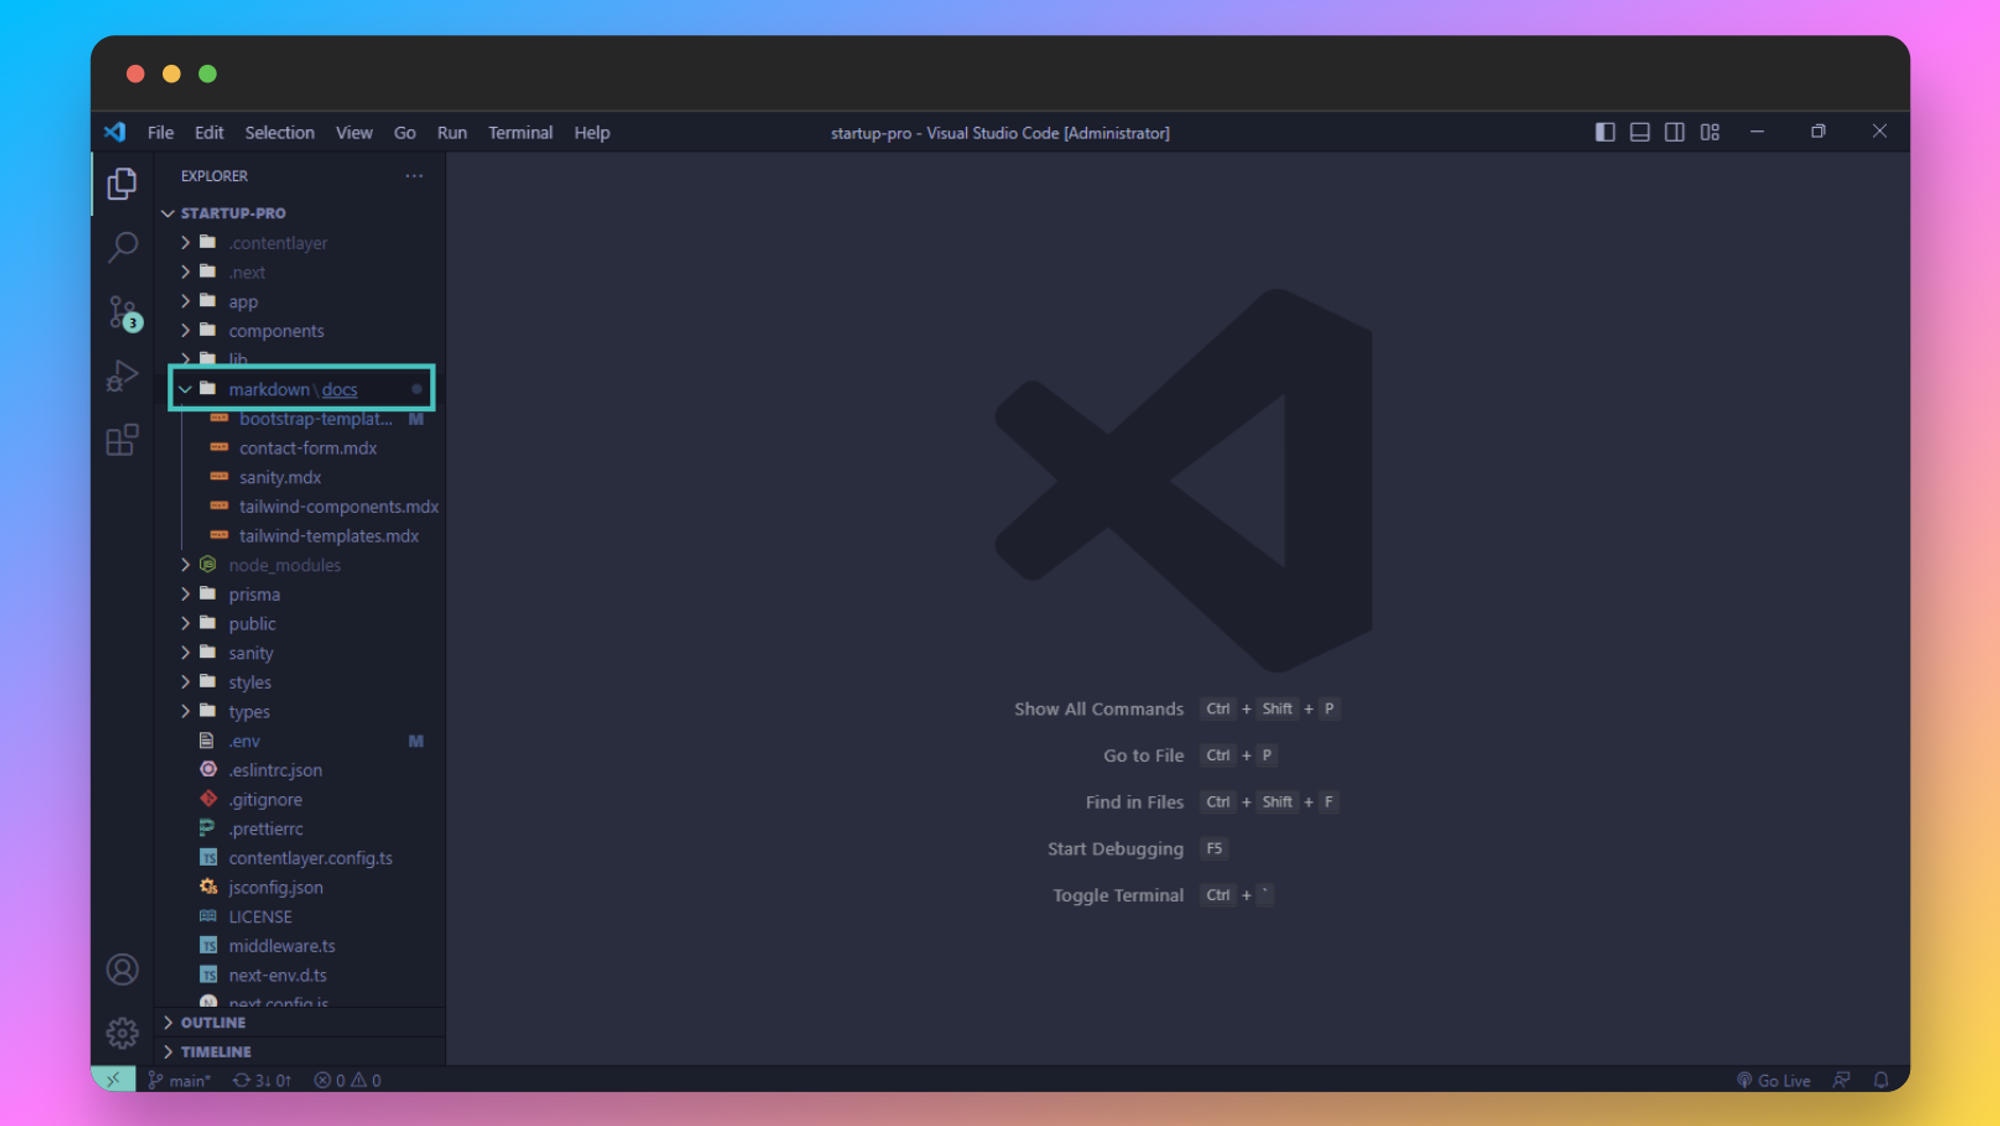
Task: Open contentlayer.config.ts file
Action: pyautogui.click(x=300, y=858)
